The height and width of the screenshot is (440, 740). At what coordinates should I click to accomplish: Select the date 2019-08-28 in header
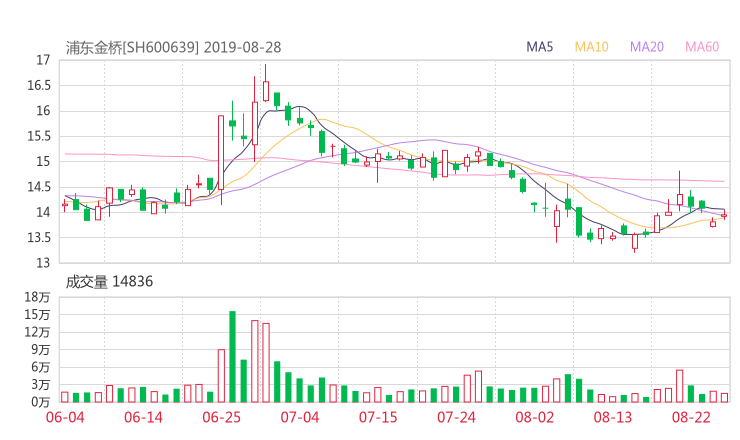tap(246, 47)
